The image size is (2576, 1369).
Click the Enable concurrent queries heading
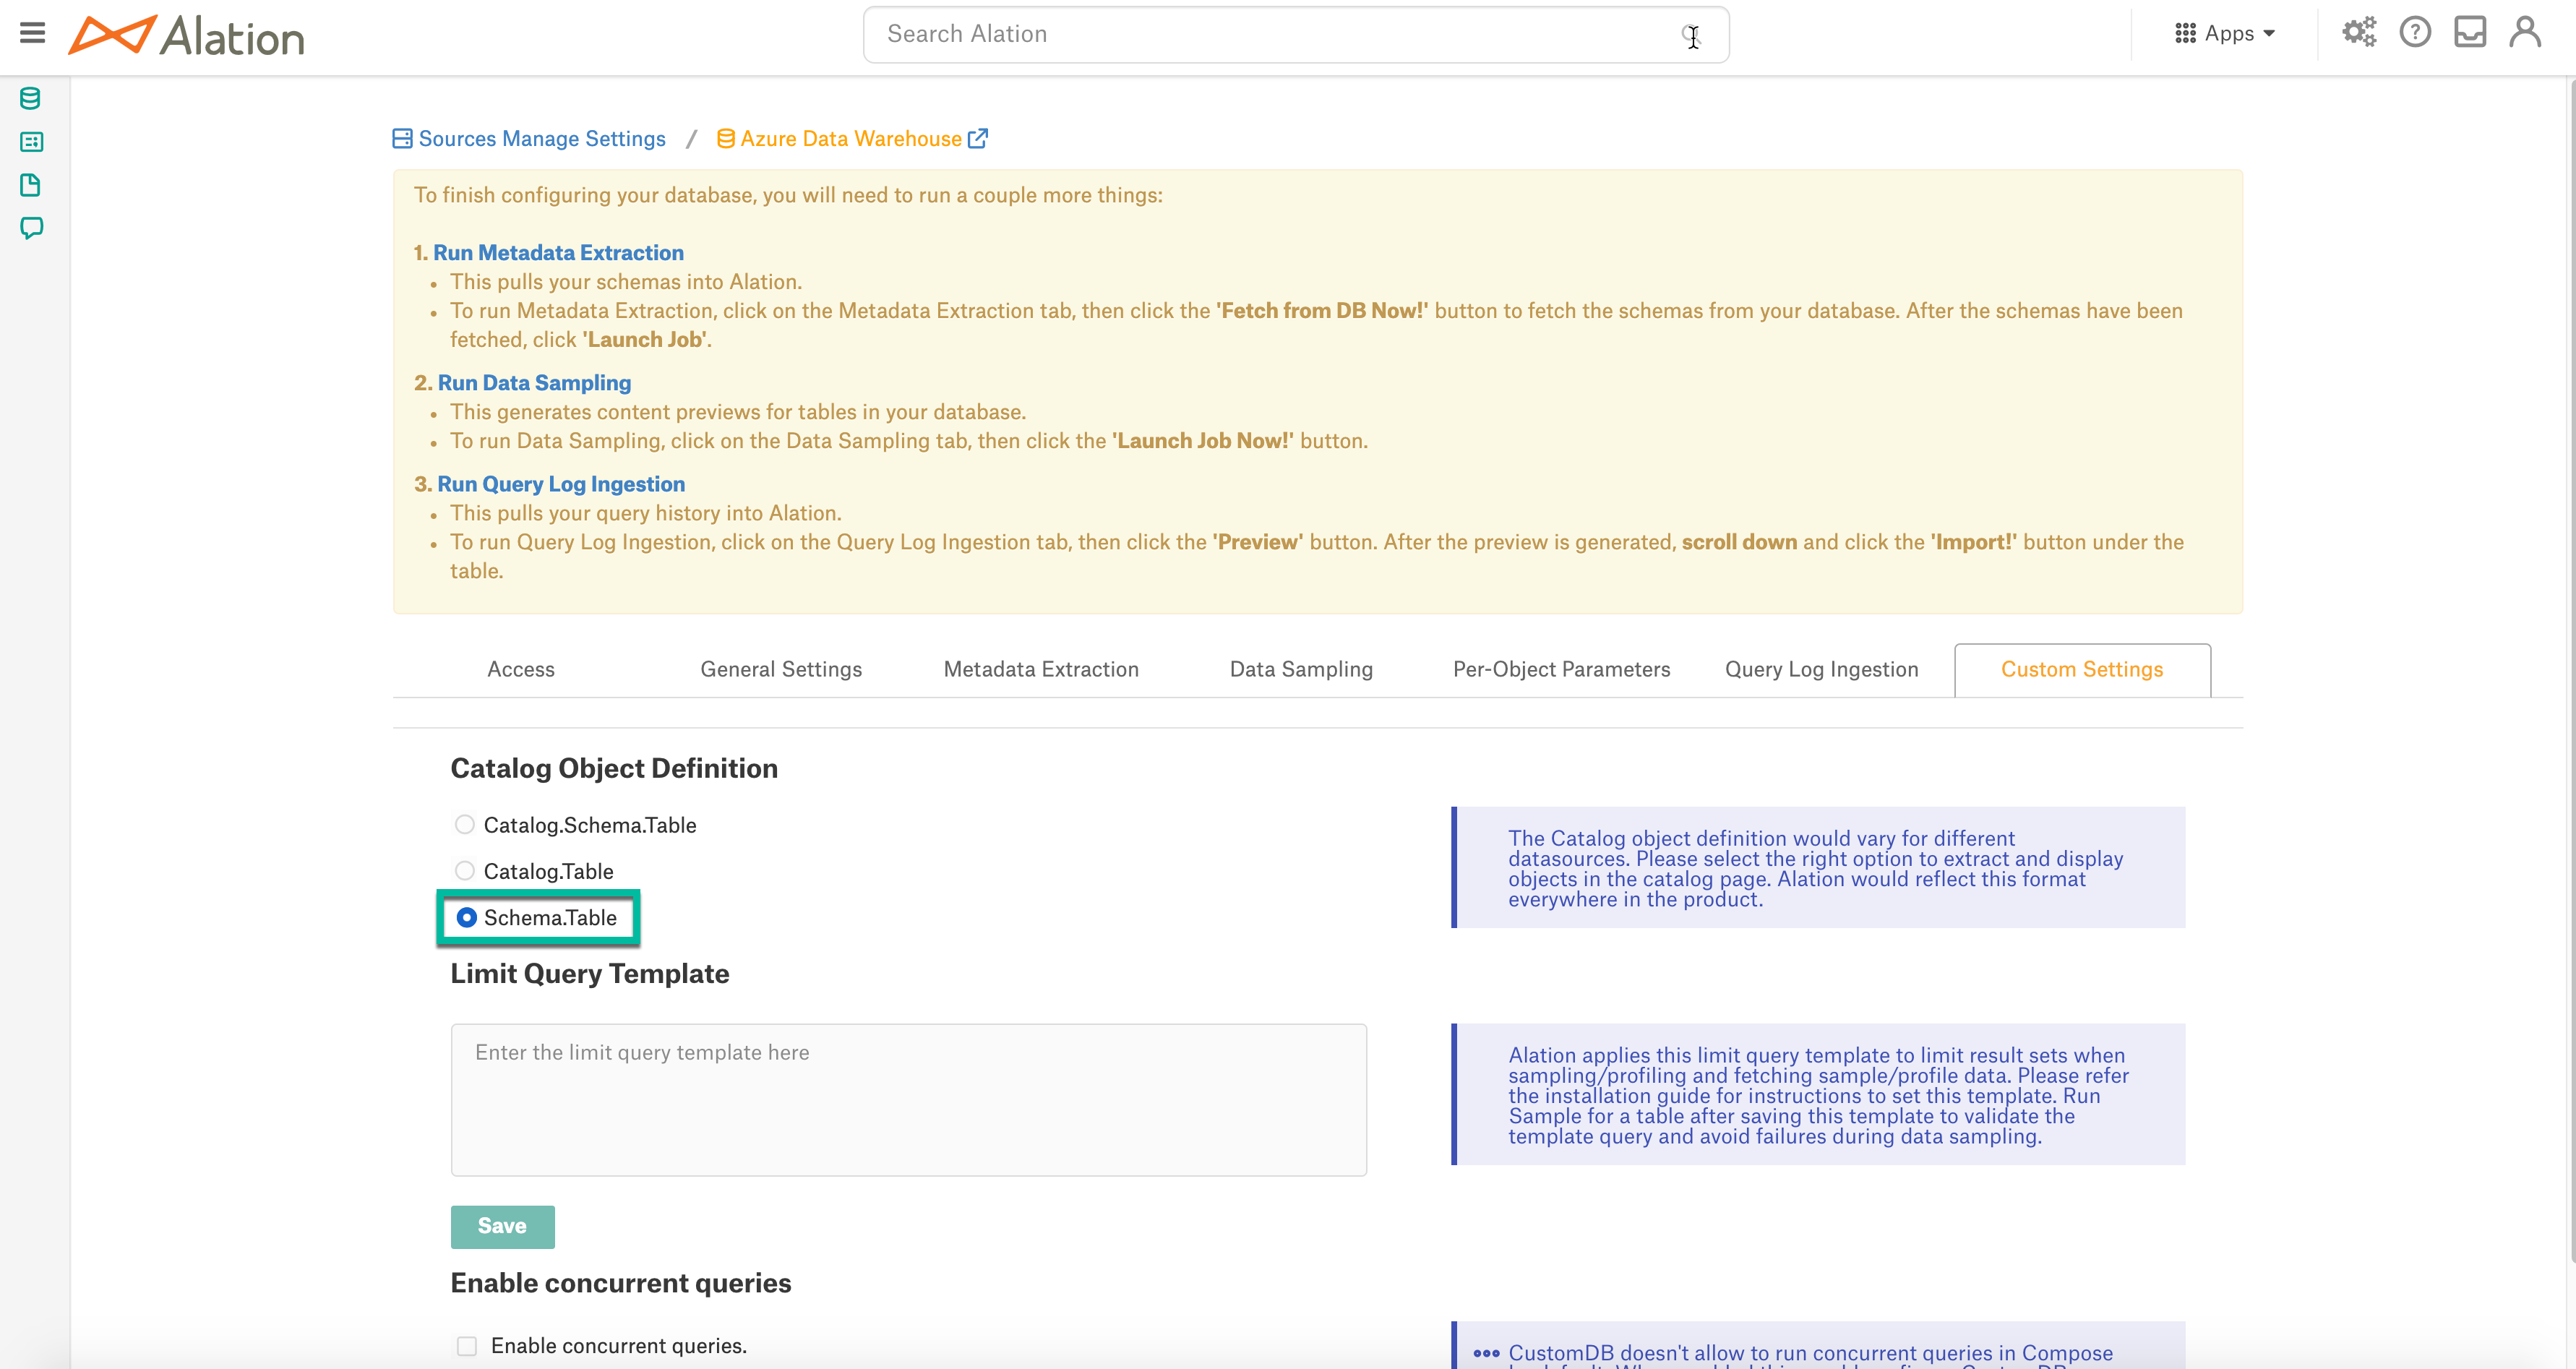click(x=621, y=1283)
